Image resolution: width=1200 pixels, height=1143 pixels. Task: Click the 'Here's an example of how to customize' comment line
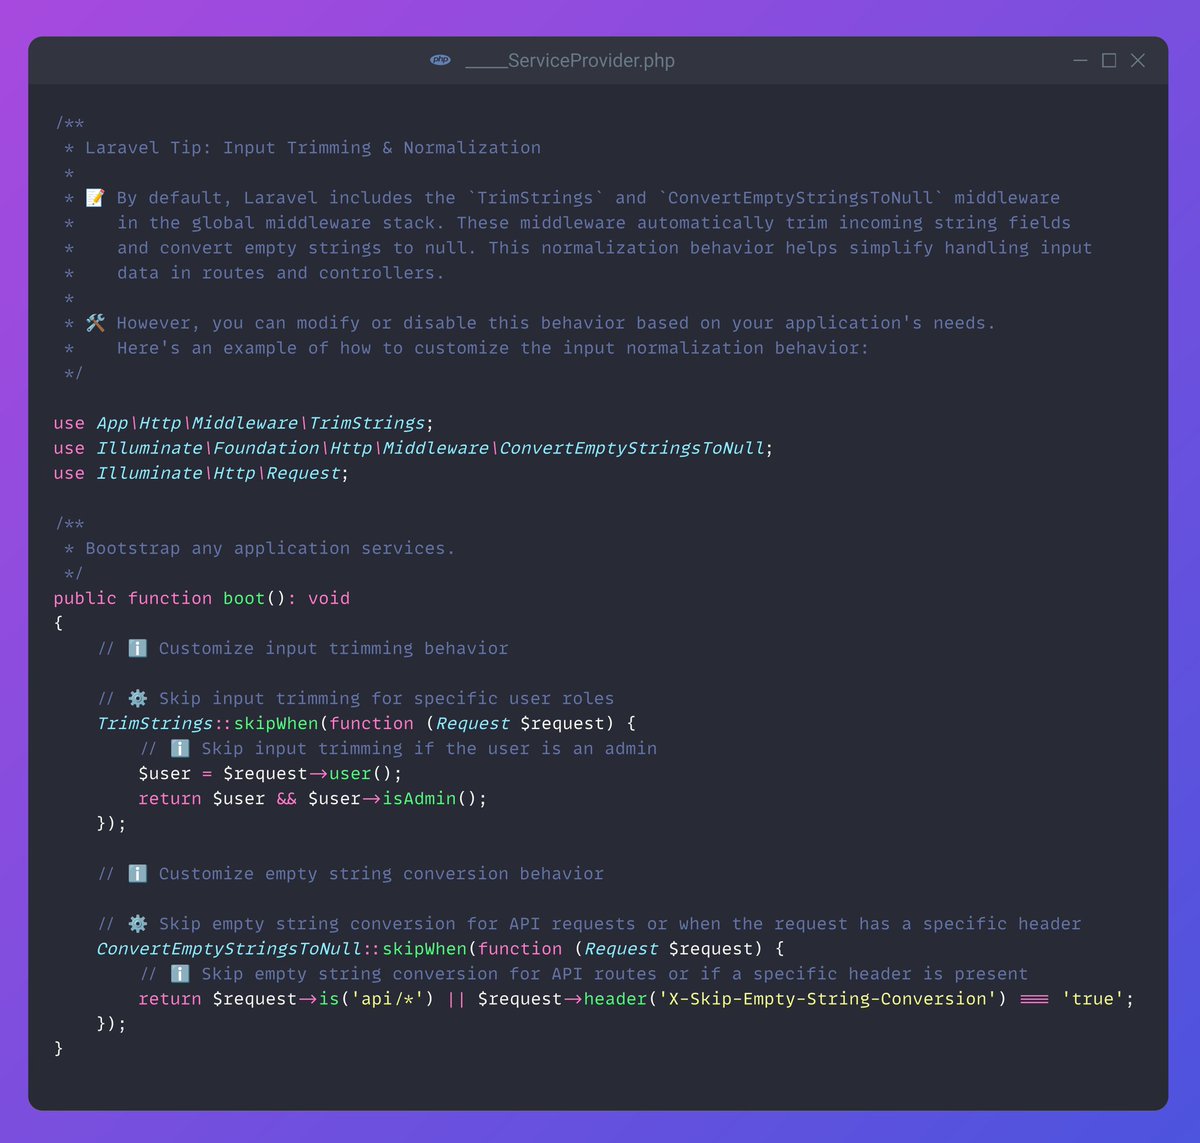point(493,347)
